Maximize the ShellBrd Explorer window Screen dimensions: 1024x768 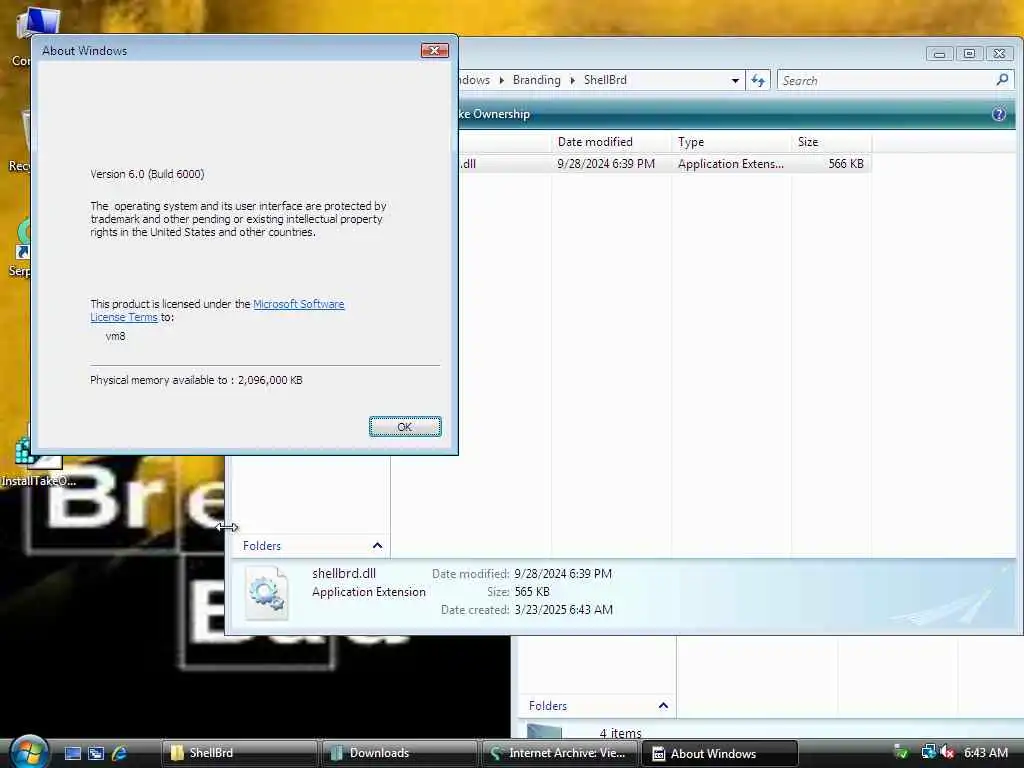point(969,54)
